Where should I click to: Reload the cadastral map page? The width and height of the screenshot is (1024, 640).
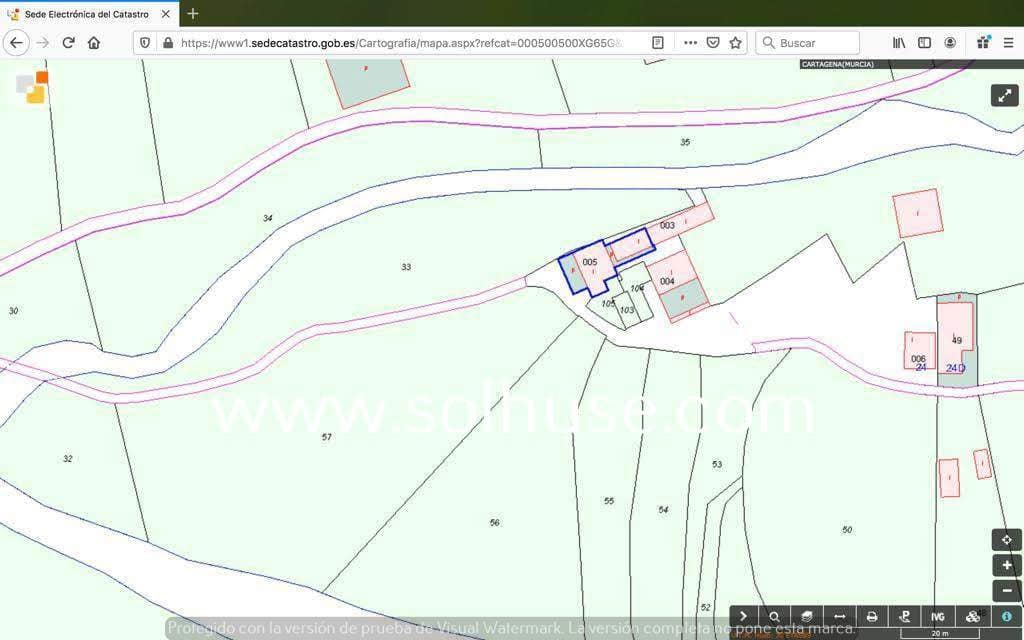[67, 42]
